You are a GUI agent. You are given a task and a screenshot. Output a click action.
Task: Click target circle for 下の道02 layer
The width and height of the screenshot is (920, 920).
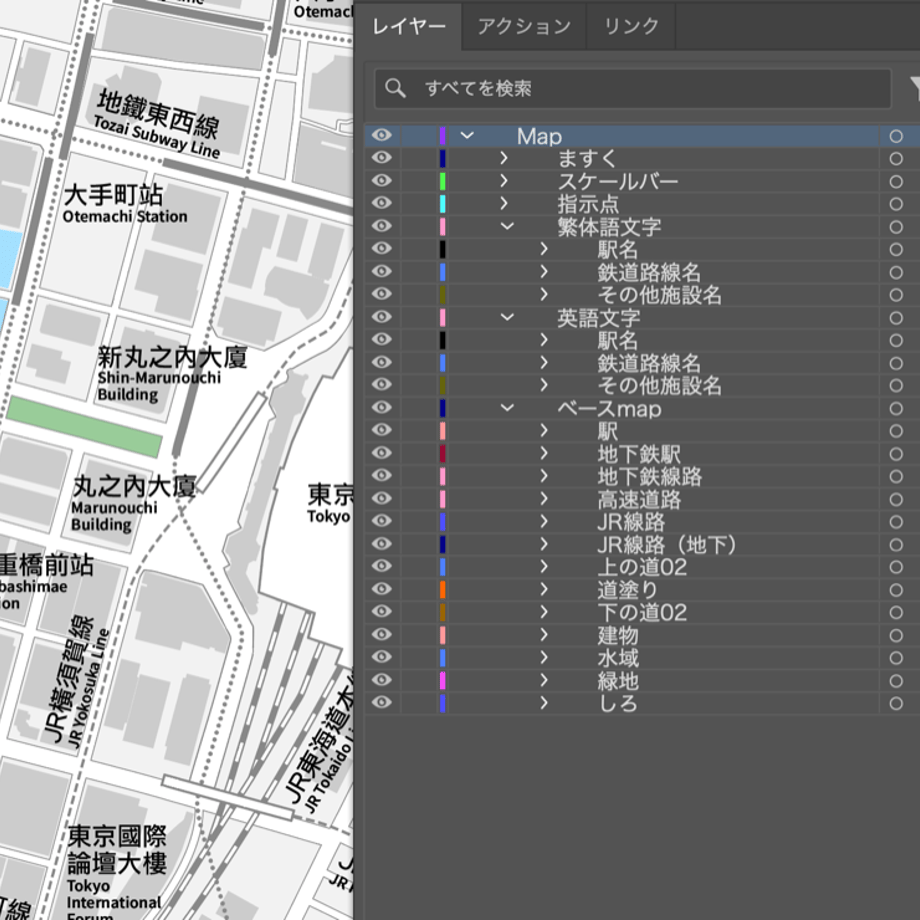pos(896,613)
